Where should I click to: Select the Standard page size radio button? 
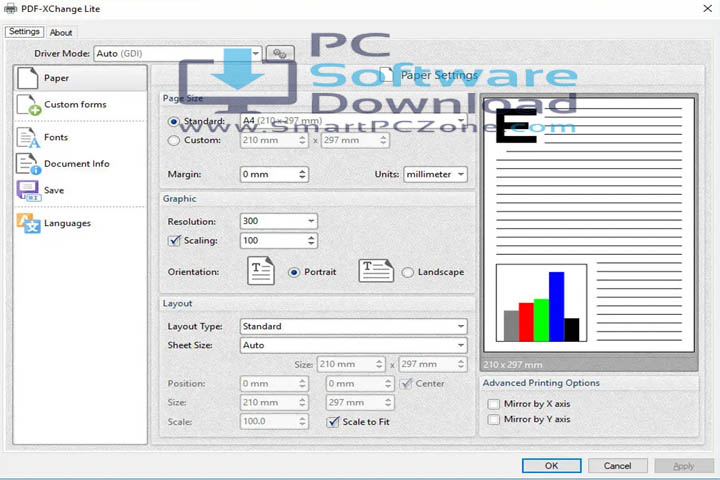(173, 122)
